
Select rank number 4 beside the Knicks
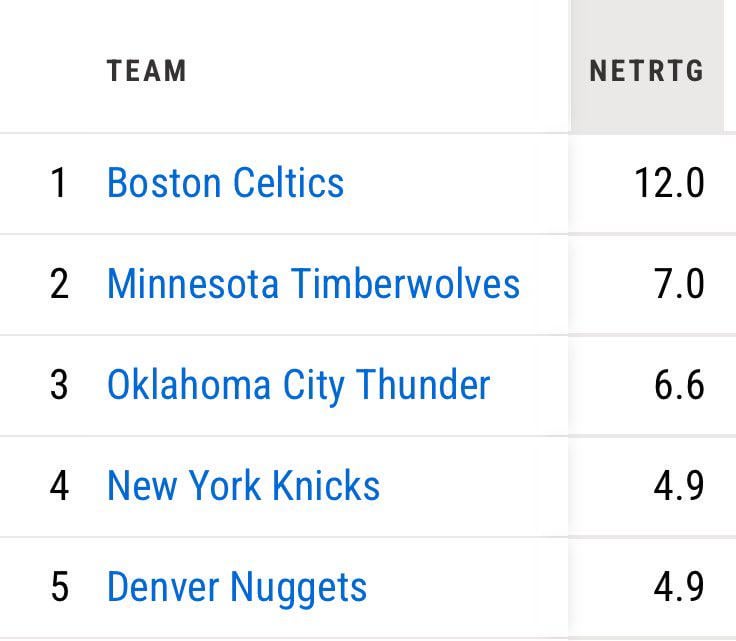click(59, 486)
